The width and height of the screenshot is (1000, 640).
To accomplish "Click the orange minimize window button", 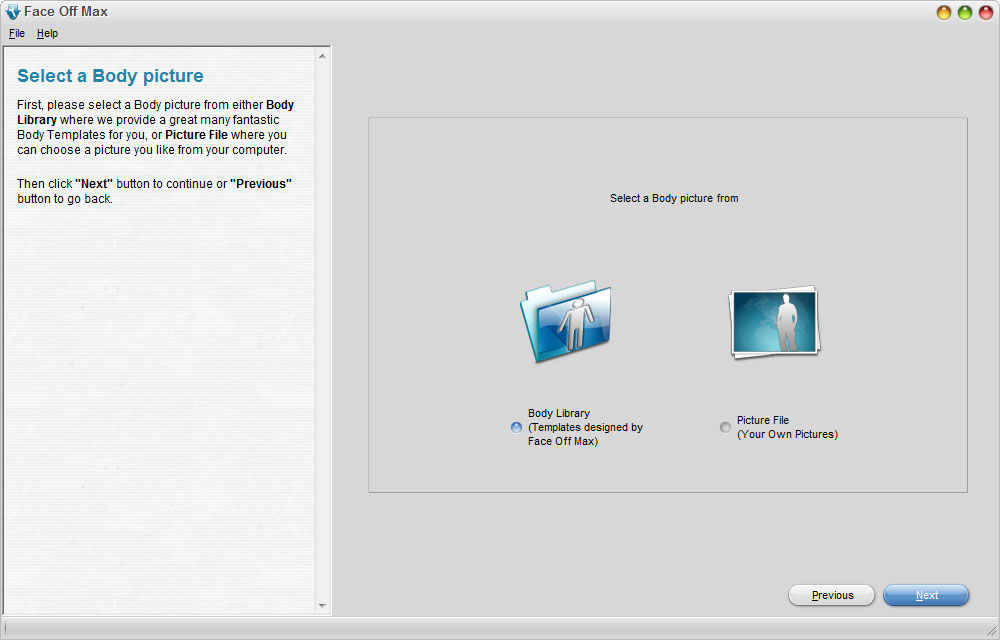I will point(944,12).
